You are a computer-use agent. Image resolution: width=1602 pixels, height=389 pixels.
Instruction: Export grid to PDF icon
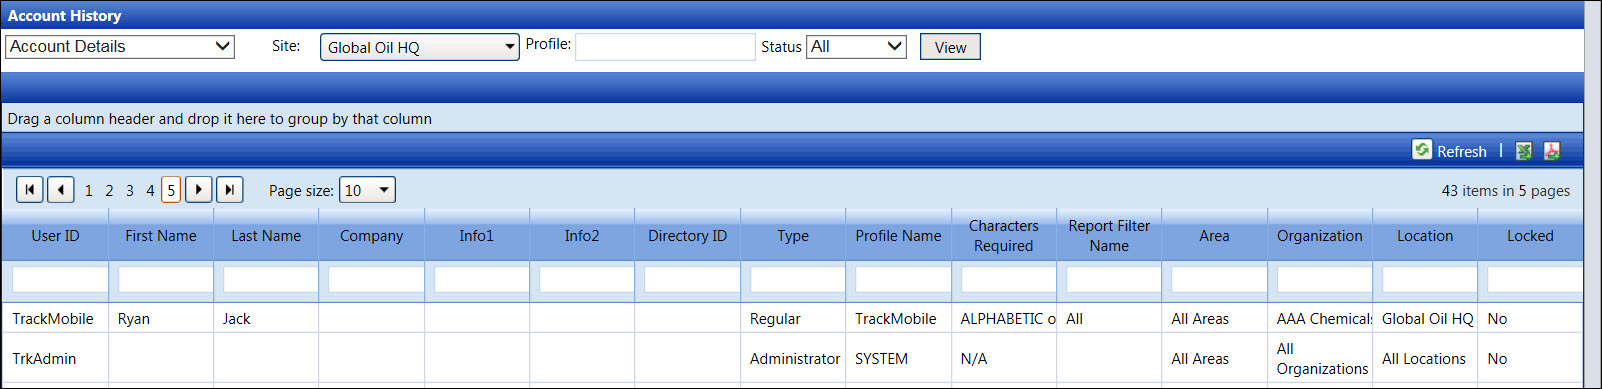1552,151
